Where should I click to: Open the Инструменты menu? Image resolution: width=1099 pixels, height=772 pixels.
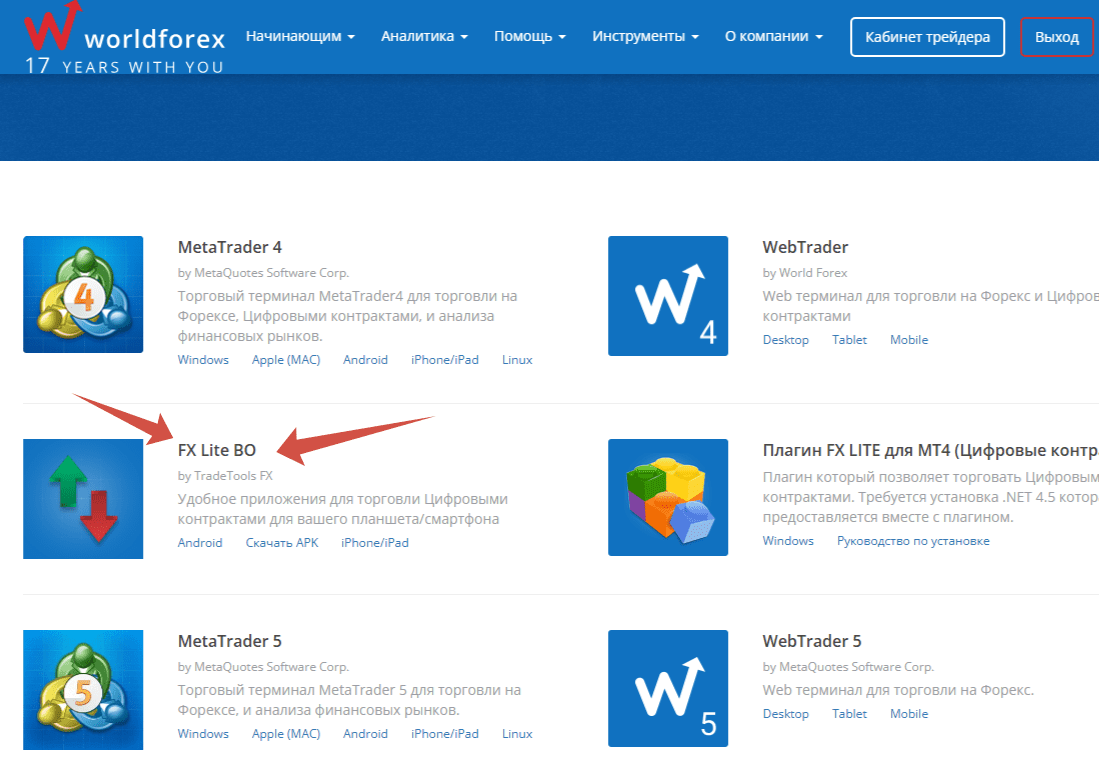pos(645,37)
